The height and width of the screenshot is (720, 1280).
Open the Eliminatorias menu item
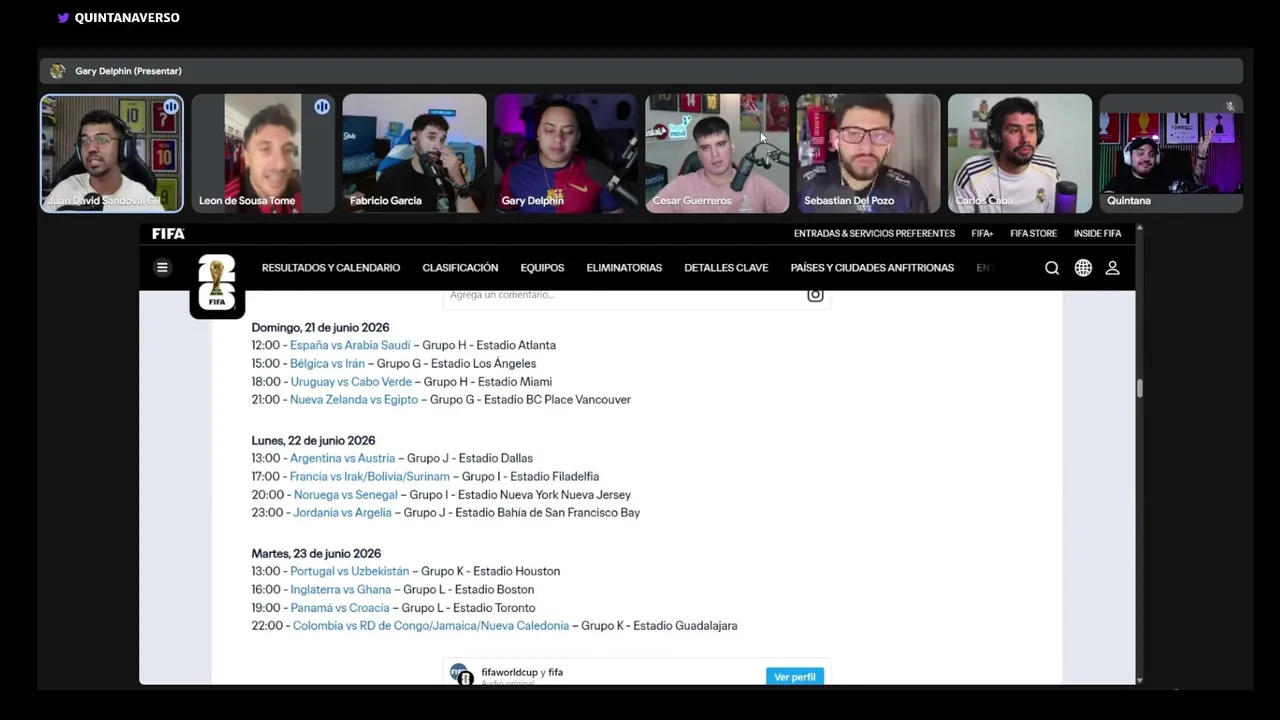(x=624, y=268)
